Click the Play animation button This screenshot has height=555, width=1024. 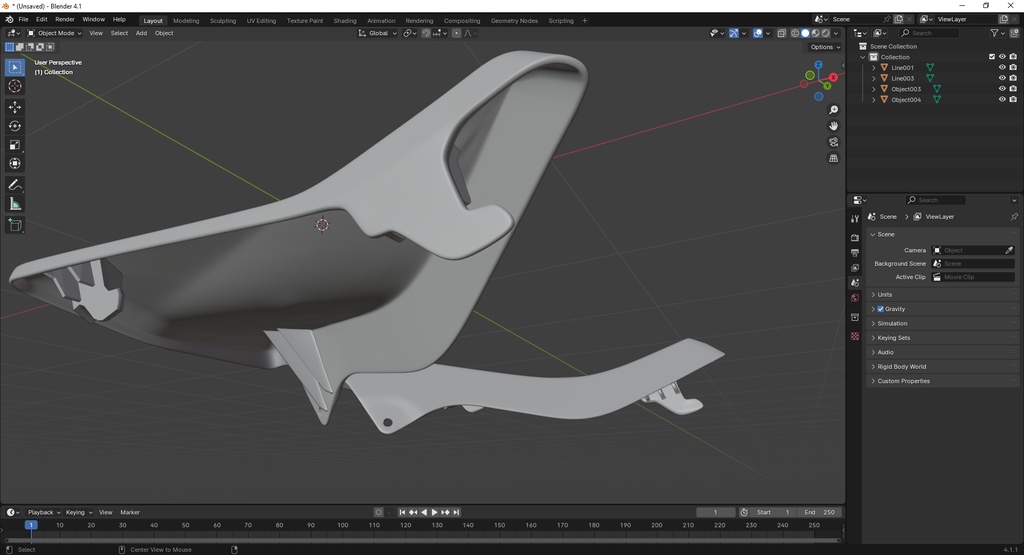pyautogui.click(x=434, y=513)
